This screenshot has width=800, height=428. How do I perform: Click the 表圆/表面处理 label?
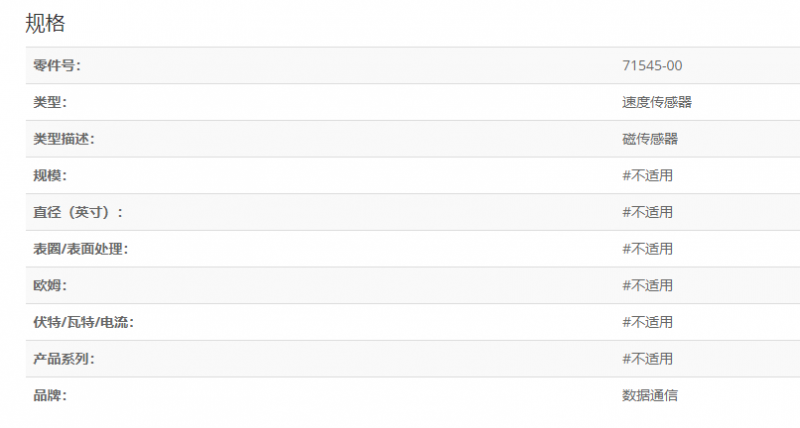[x=80, y=249]
